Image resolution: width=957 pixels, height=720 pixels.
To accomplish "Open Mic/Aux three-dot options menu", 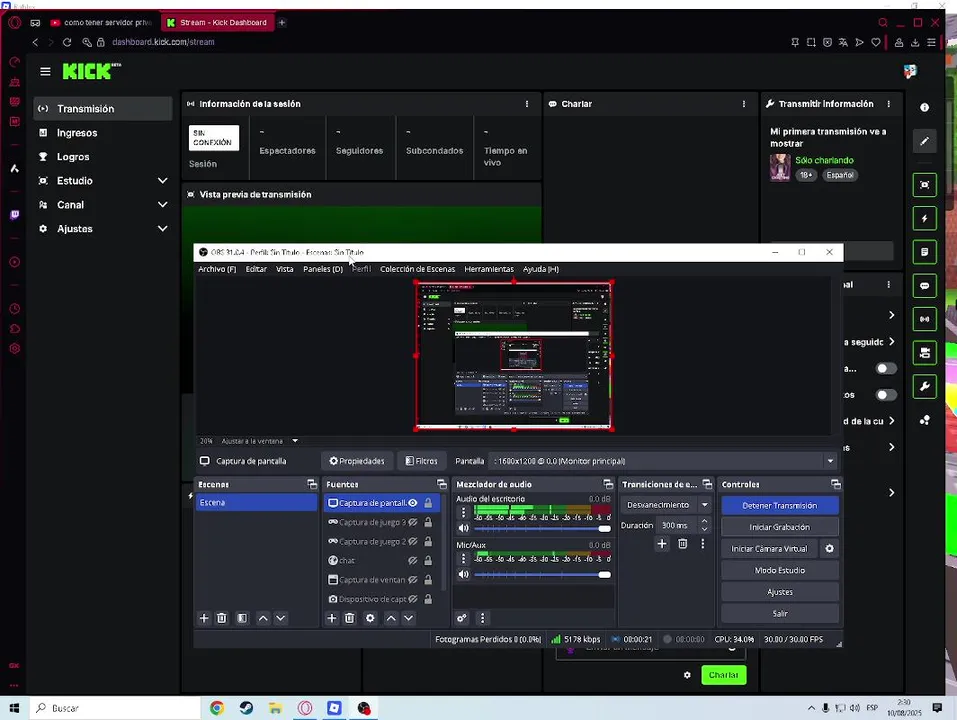I will (463, 558).
